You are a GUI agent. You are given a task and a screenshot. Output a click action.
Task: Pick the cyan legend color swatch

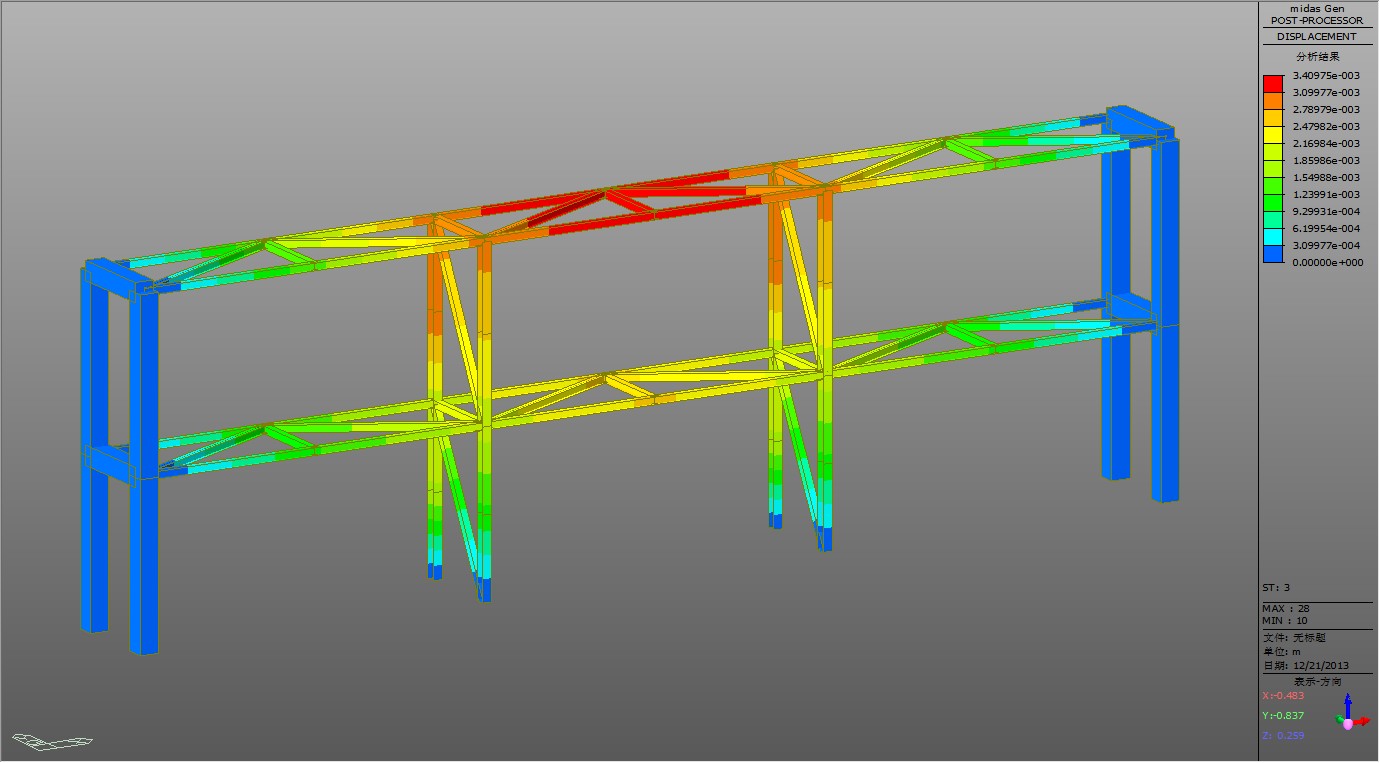pos(1273,237)
